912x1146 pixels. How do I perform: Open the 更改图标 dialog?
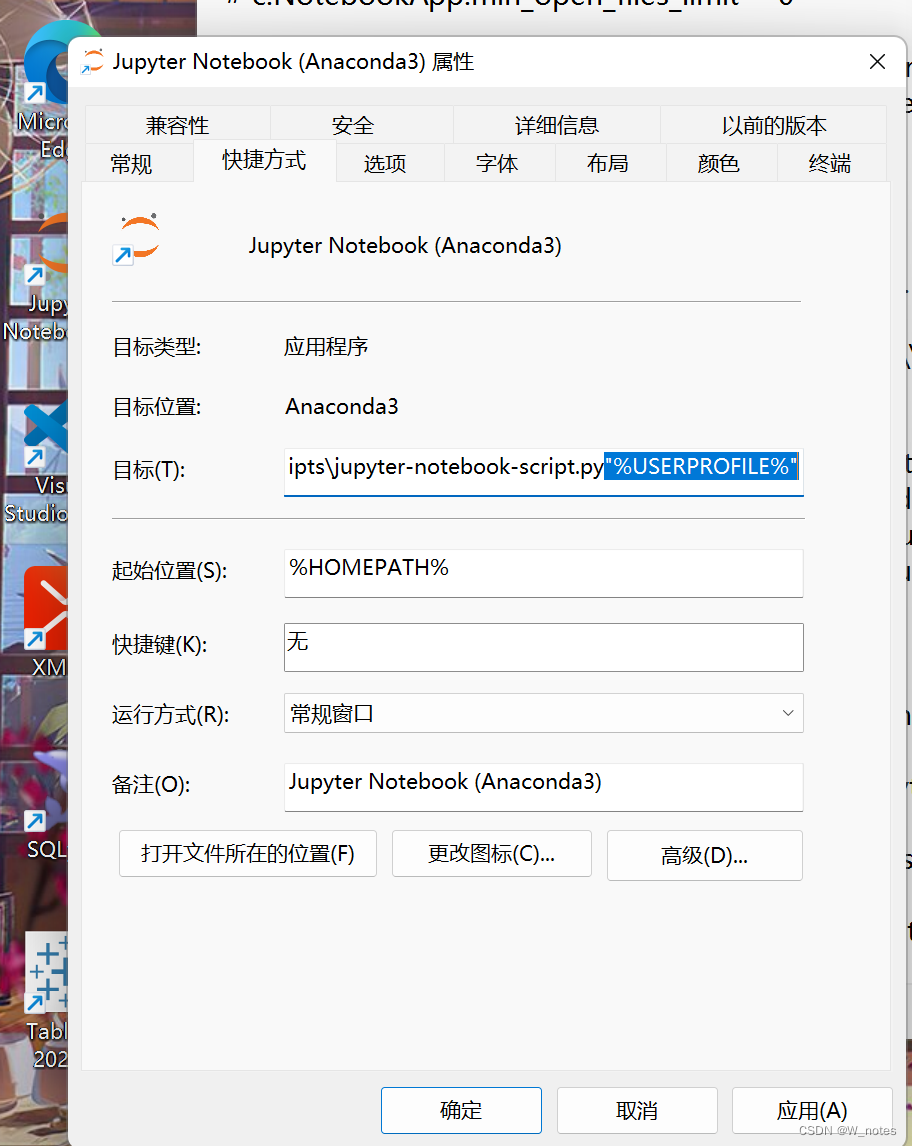point(491,853)
